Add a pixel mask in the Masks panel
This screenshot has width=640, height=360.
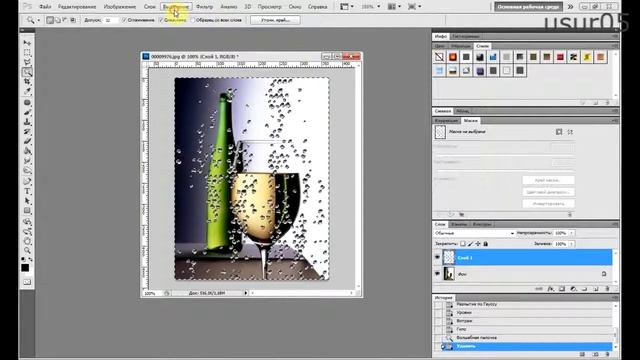point(559,132)
